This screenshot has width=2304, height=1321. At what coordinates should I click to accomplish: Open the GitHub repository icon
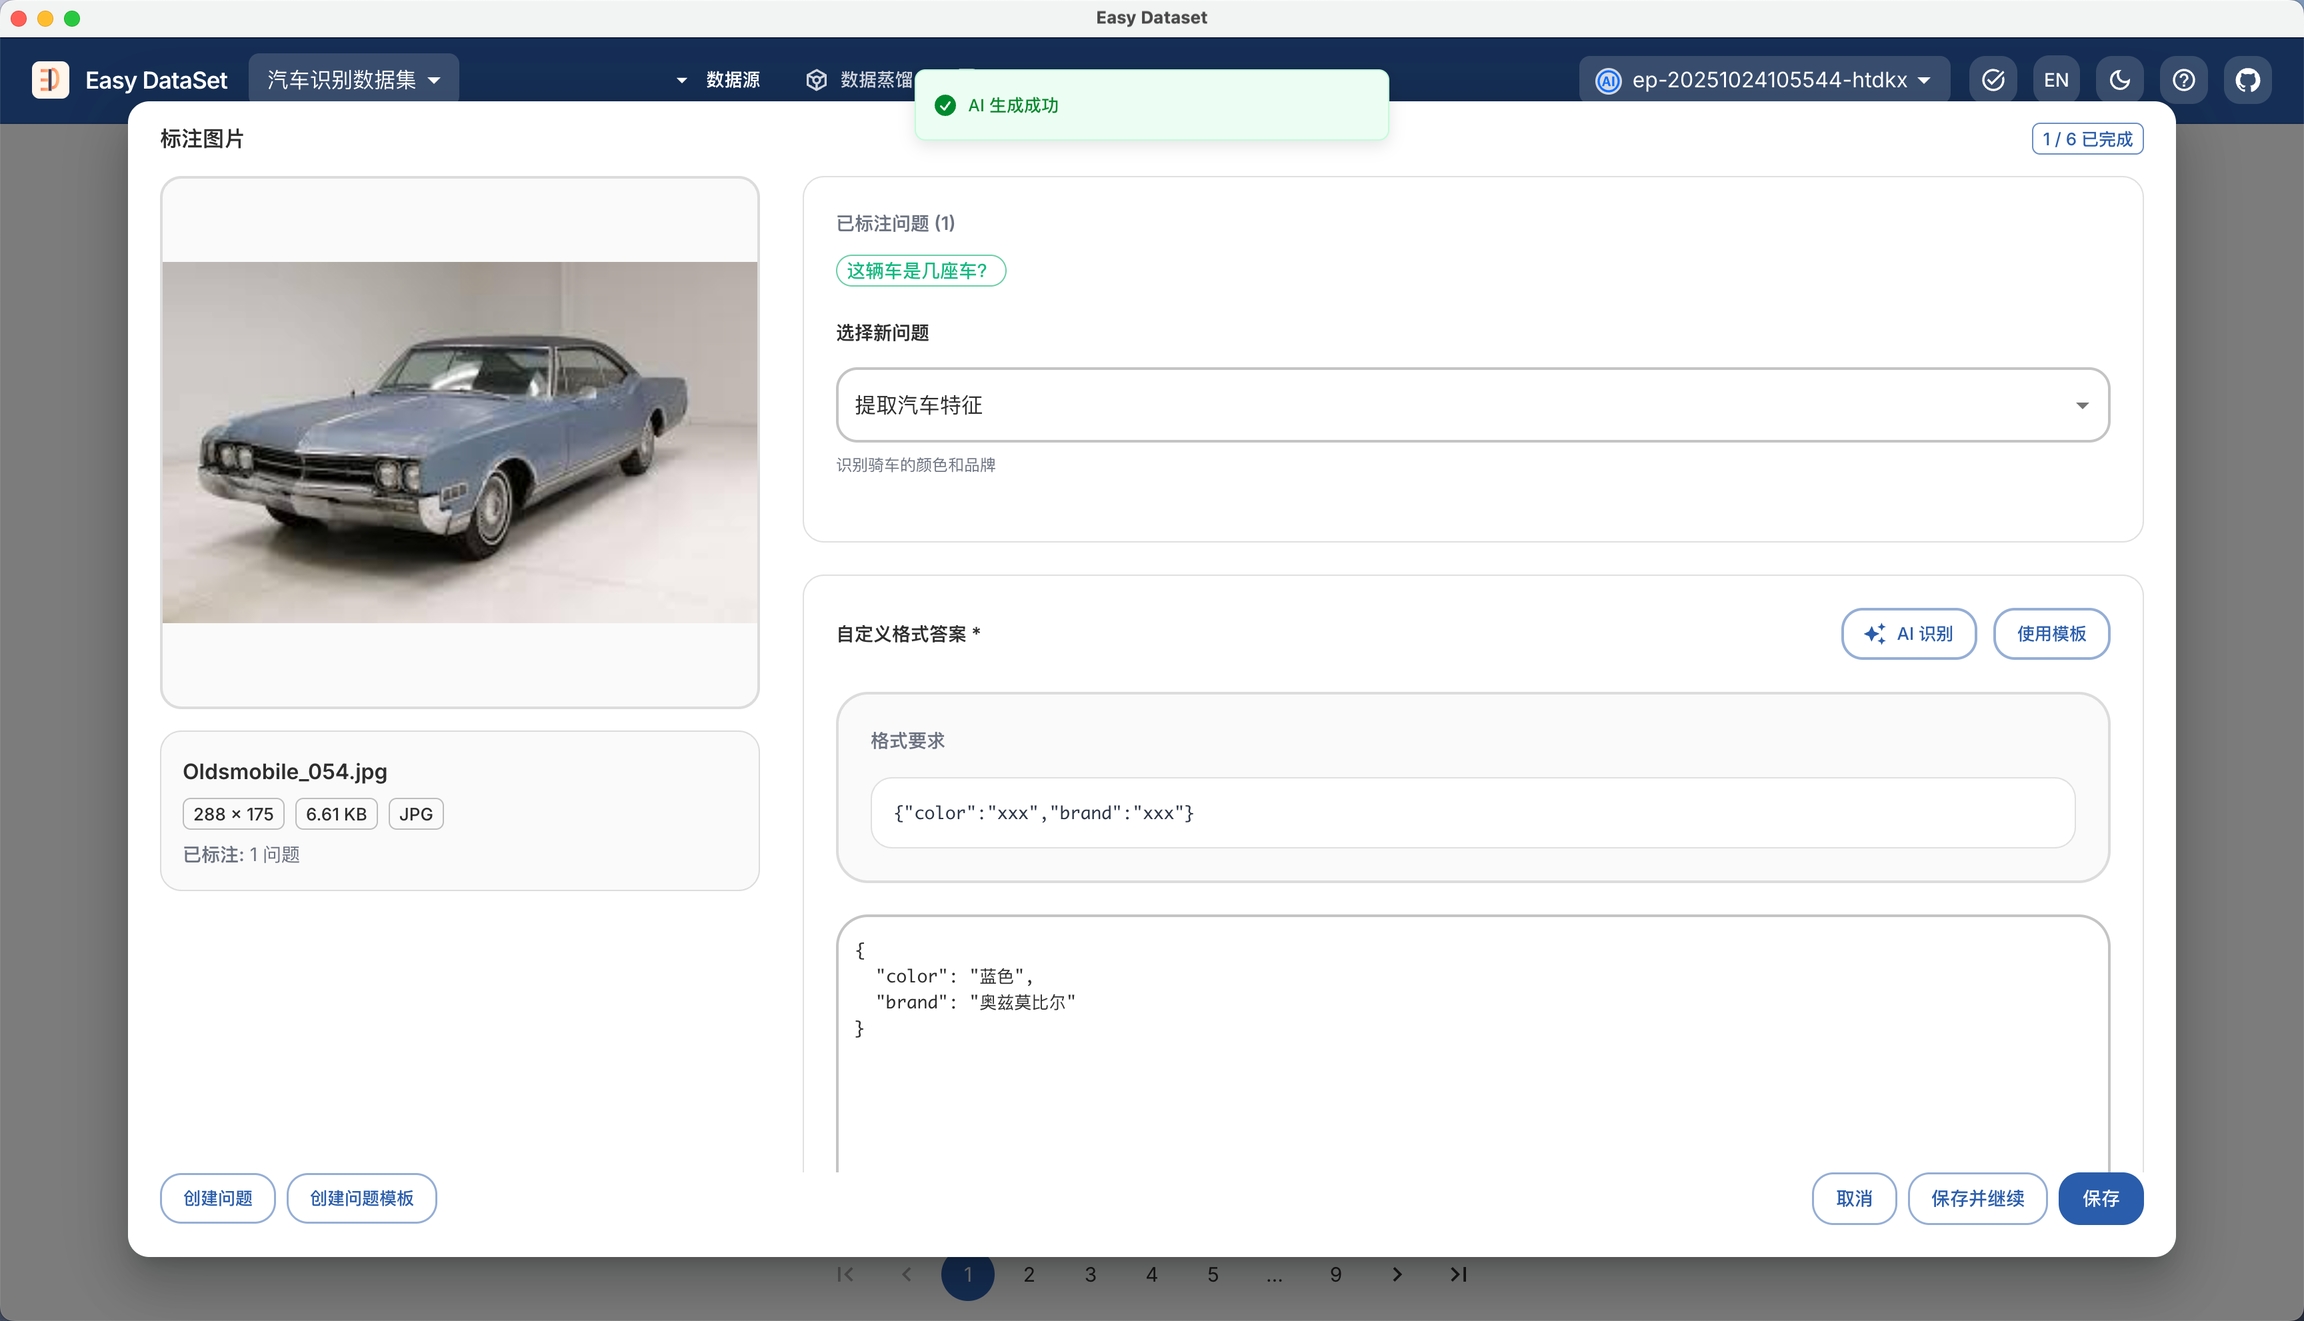pos(2247,80)
